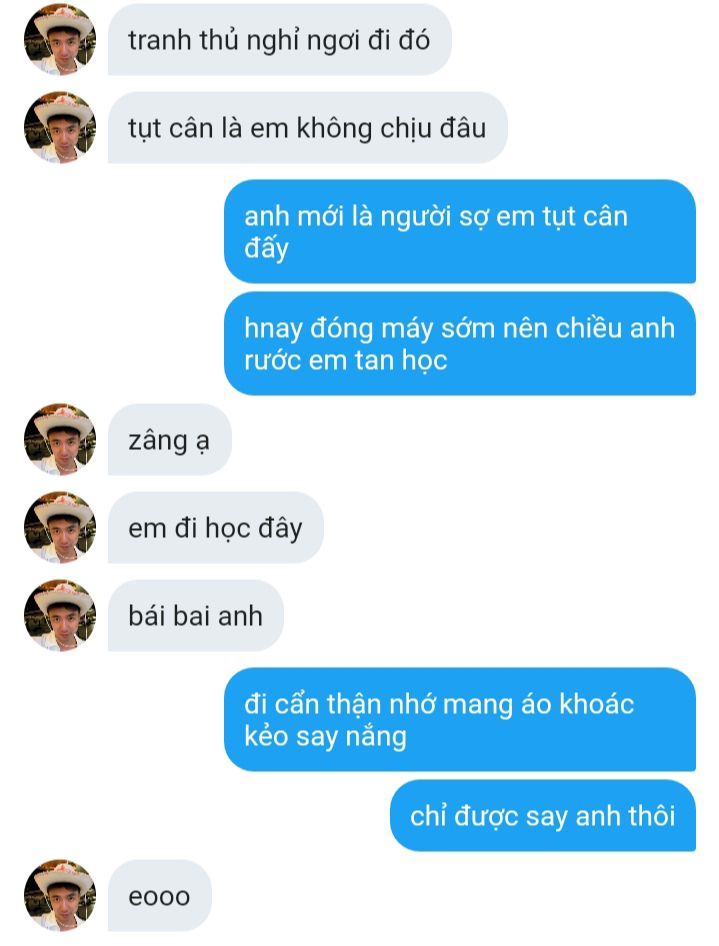This screenshot has height=946, width=719.
Task: Select the 'tranh thủ nghỉ ngơi đi đó' bubble
Action: pos(280,40)
